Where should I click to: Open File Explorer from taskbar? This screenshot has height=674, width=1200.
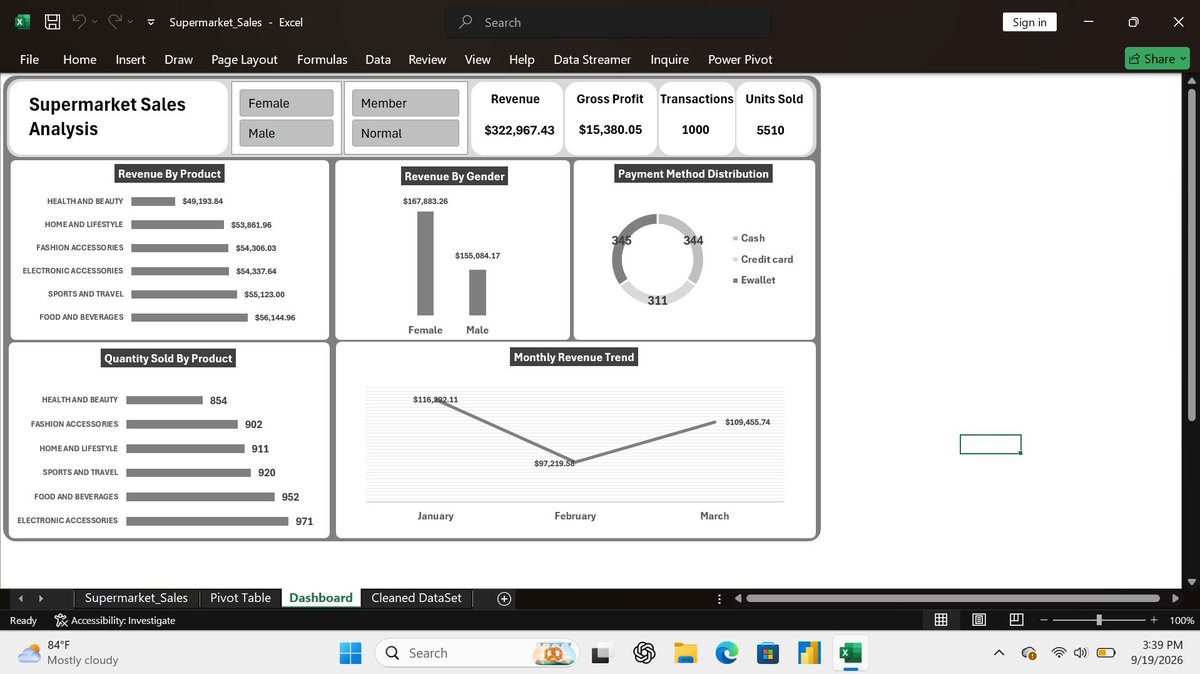685,653
